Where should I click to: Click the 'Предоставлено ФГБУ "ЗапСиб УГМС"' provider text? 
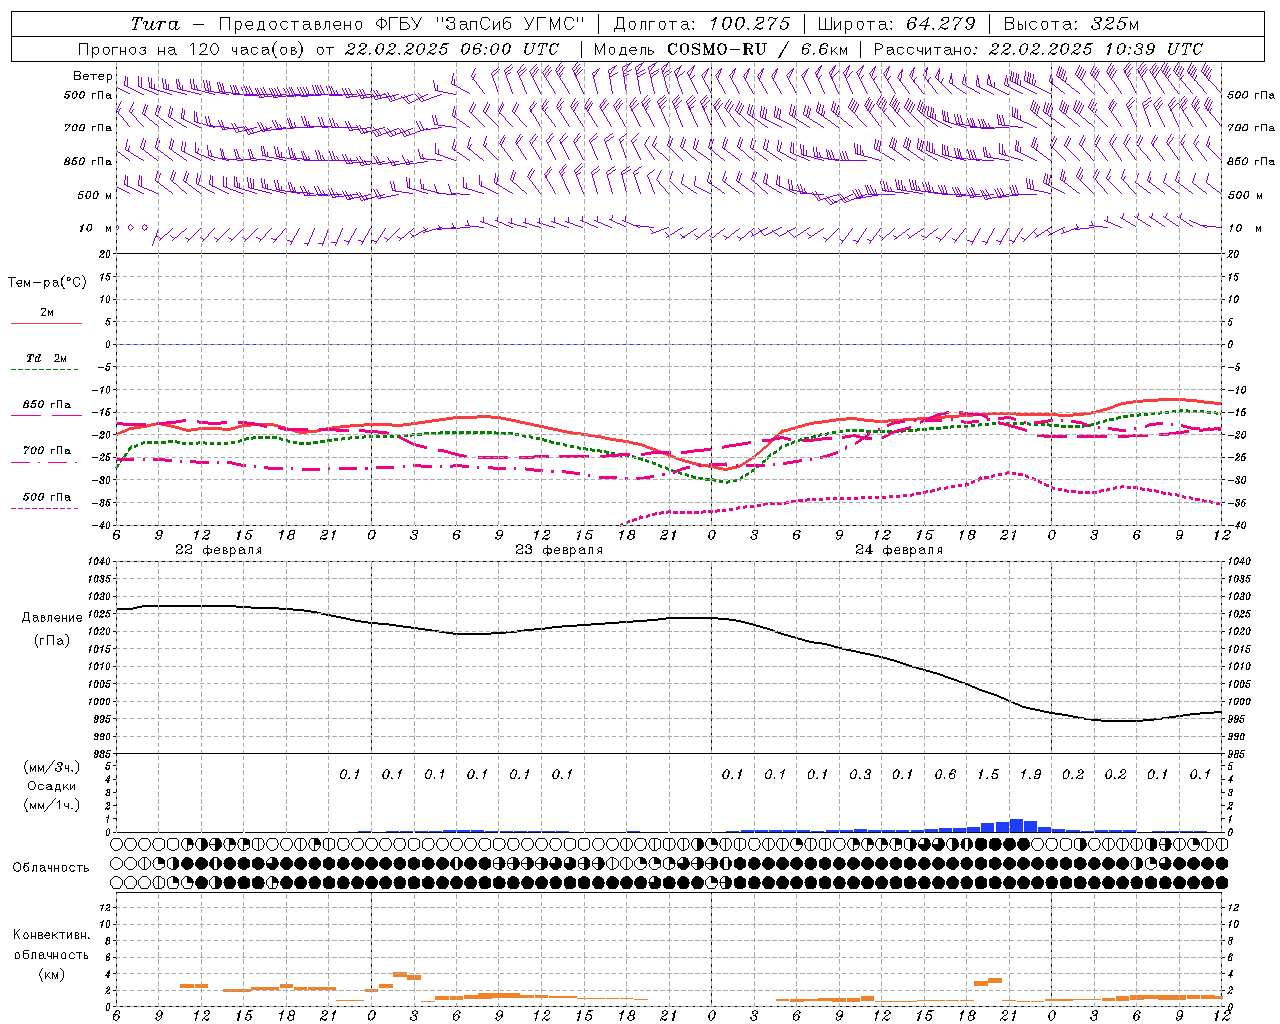point(401,24)
